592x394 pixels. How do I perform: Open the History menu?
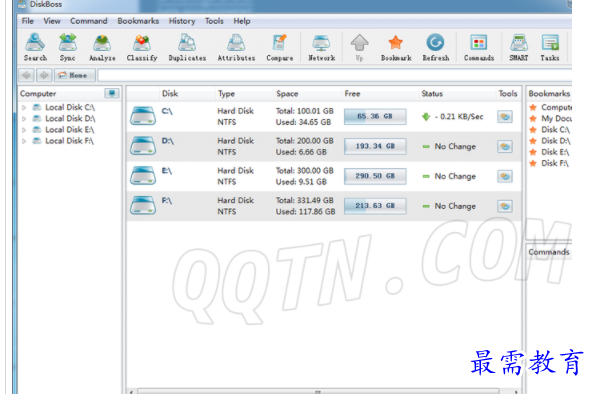point(182,21)
